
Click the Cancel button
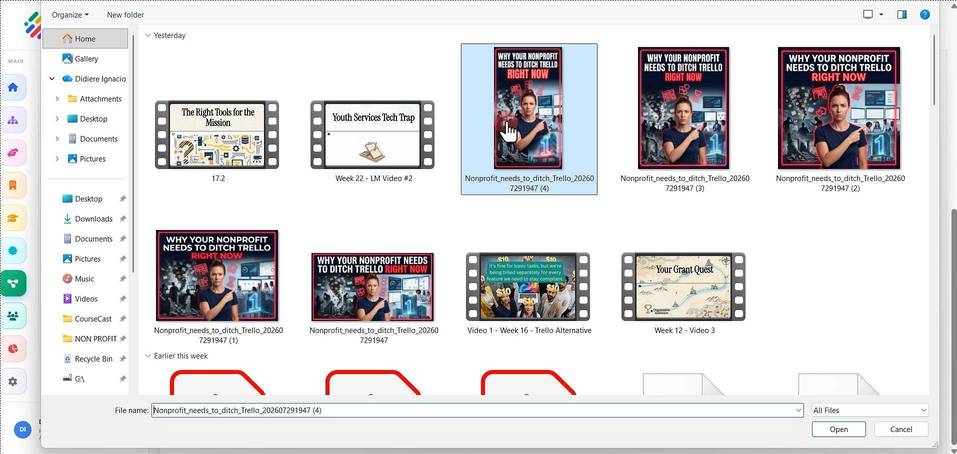[901, 429]
